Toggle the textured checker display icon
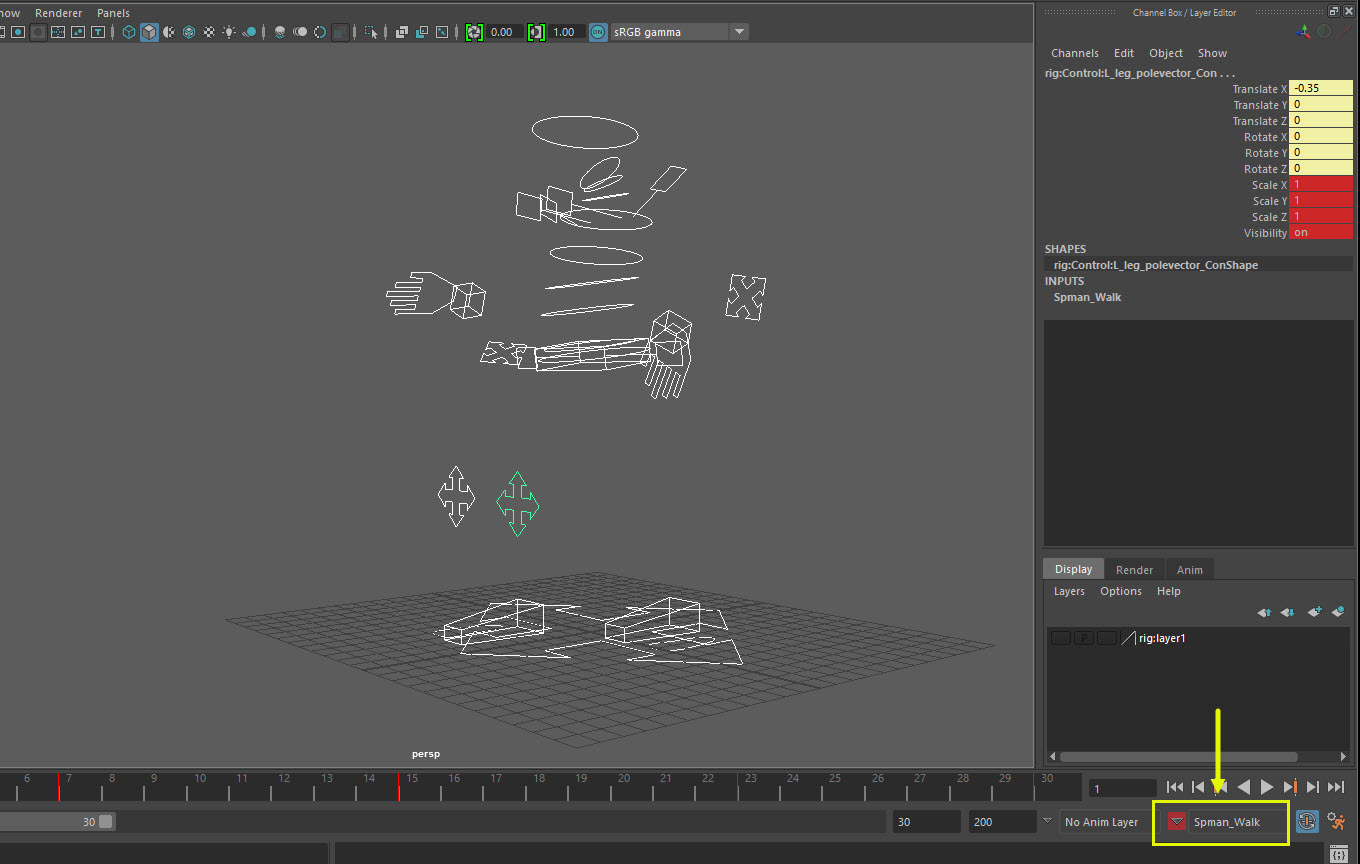Screen dimensions: 1360x864 tap(209, 32)
